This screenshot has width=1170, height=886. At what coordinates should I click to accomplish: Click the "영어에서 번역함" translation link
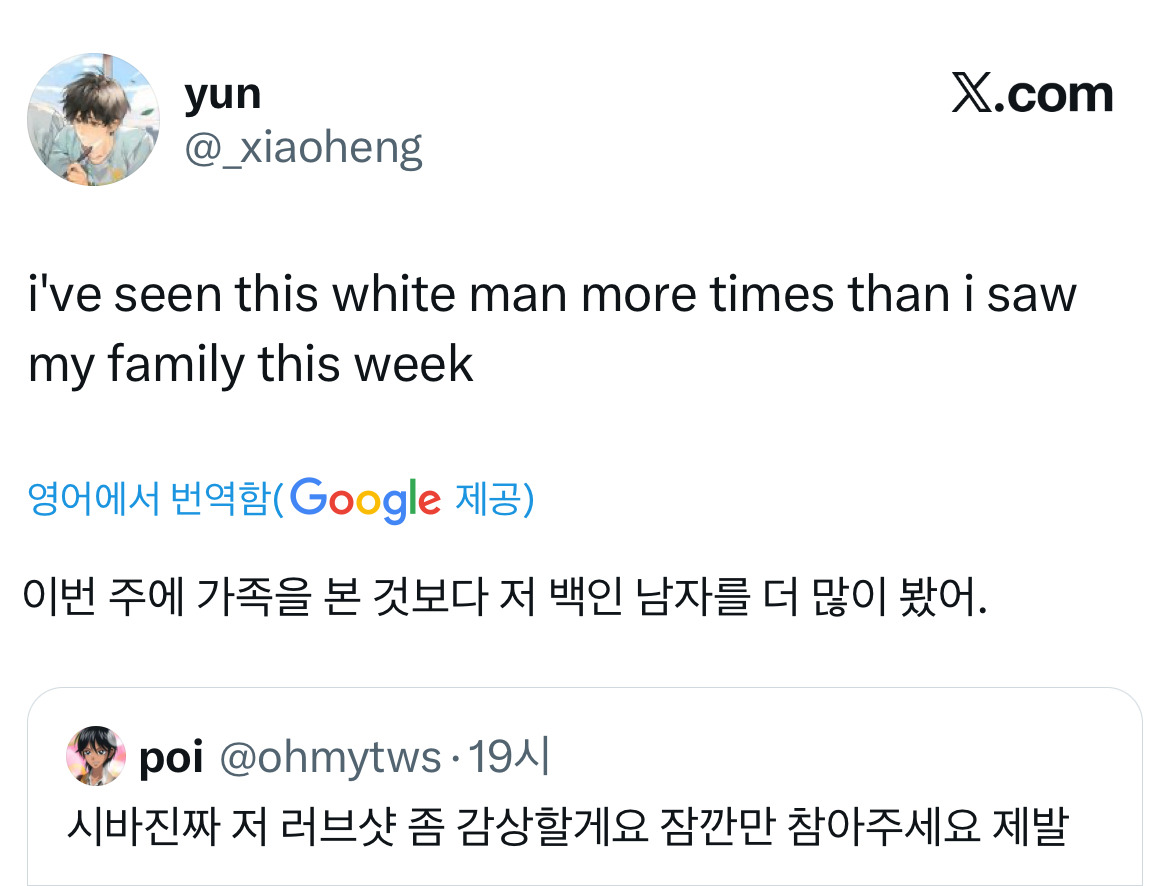149,498
